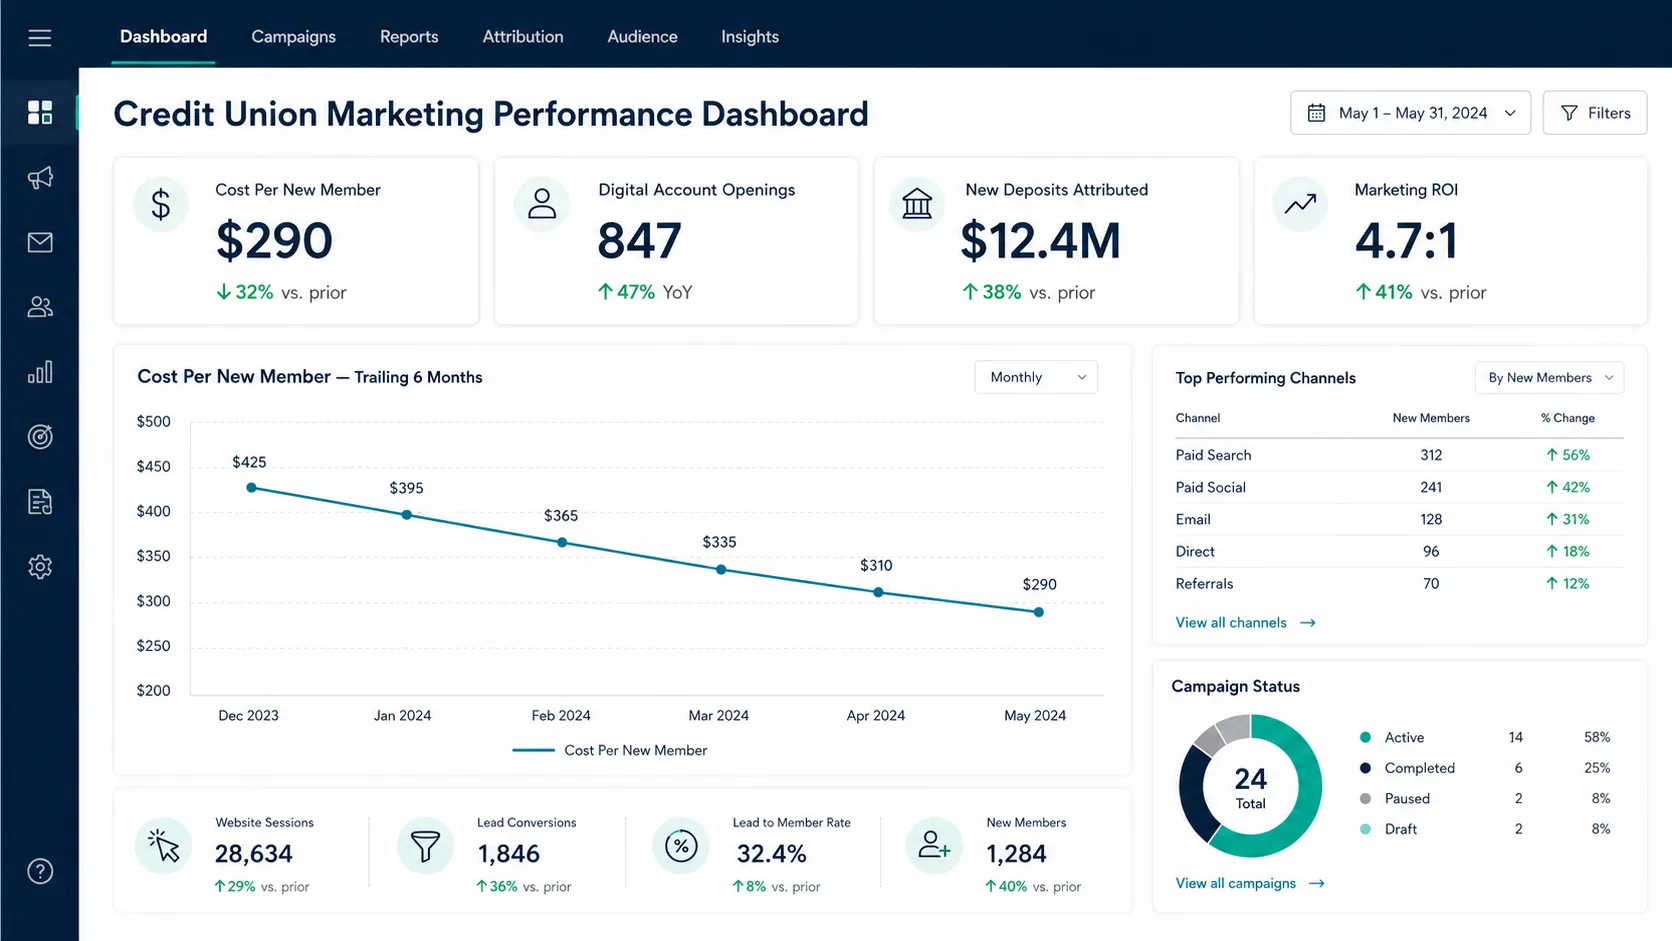The image size is (1672, 941).
Task: Click the funnel icon beside Lead Conversions
Action: [x=425, y=846]
